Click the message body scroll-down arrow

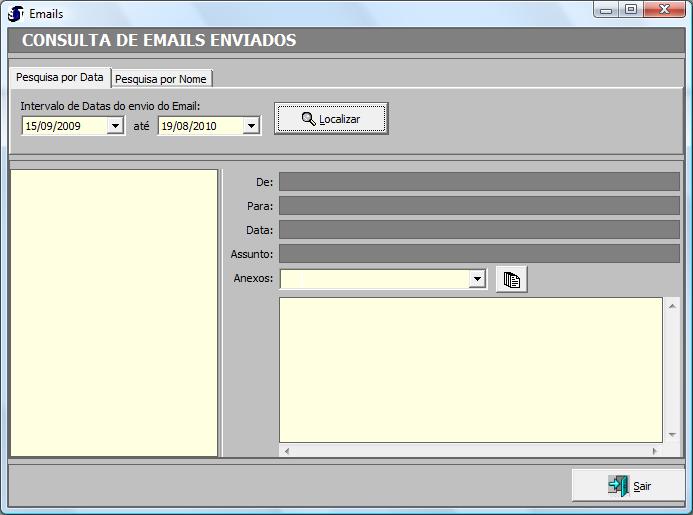coord(672,435)
